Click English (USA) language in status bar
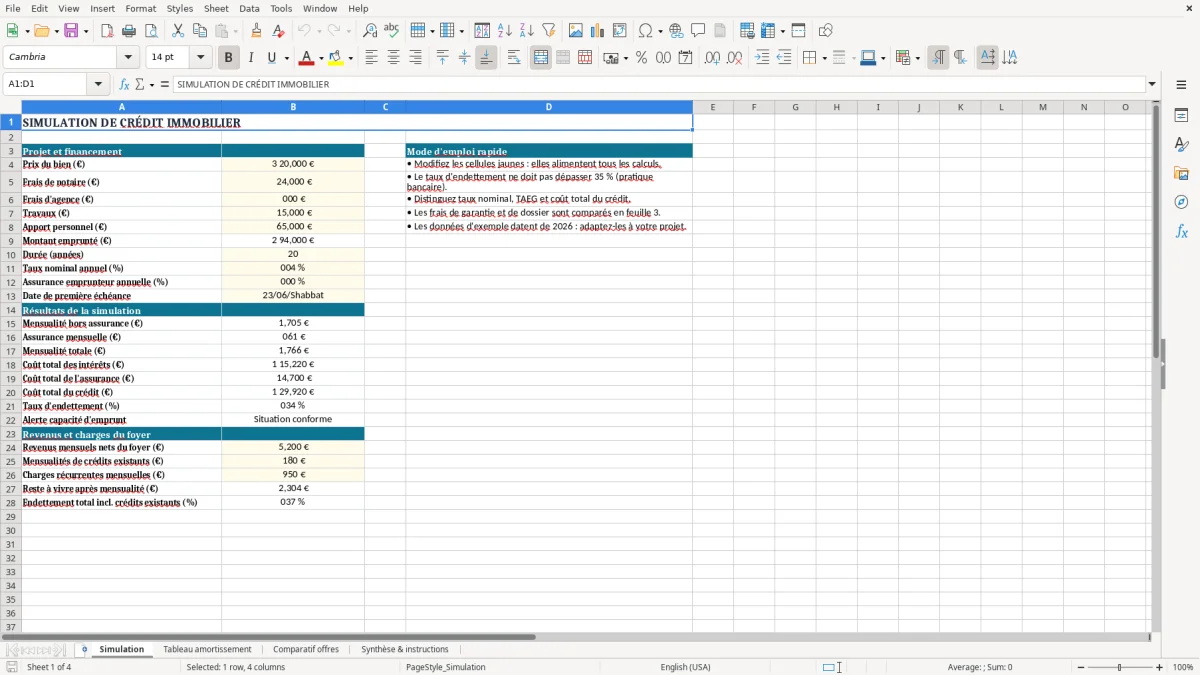This screenshot has width=1200, height=675. (x=685, y=667)
